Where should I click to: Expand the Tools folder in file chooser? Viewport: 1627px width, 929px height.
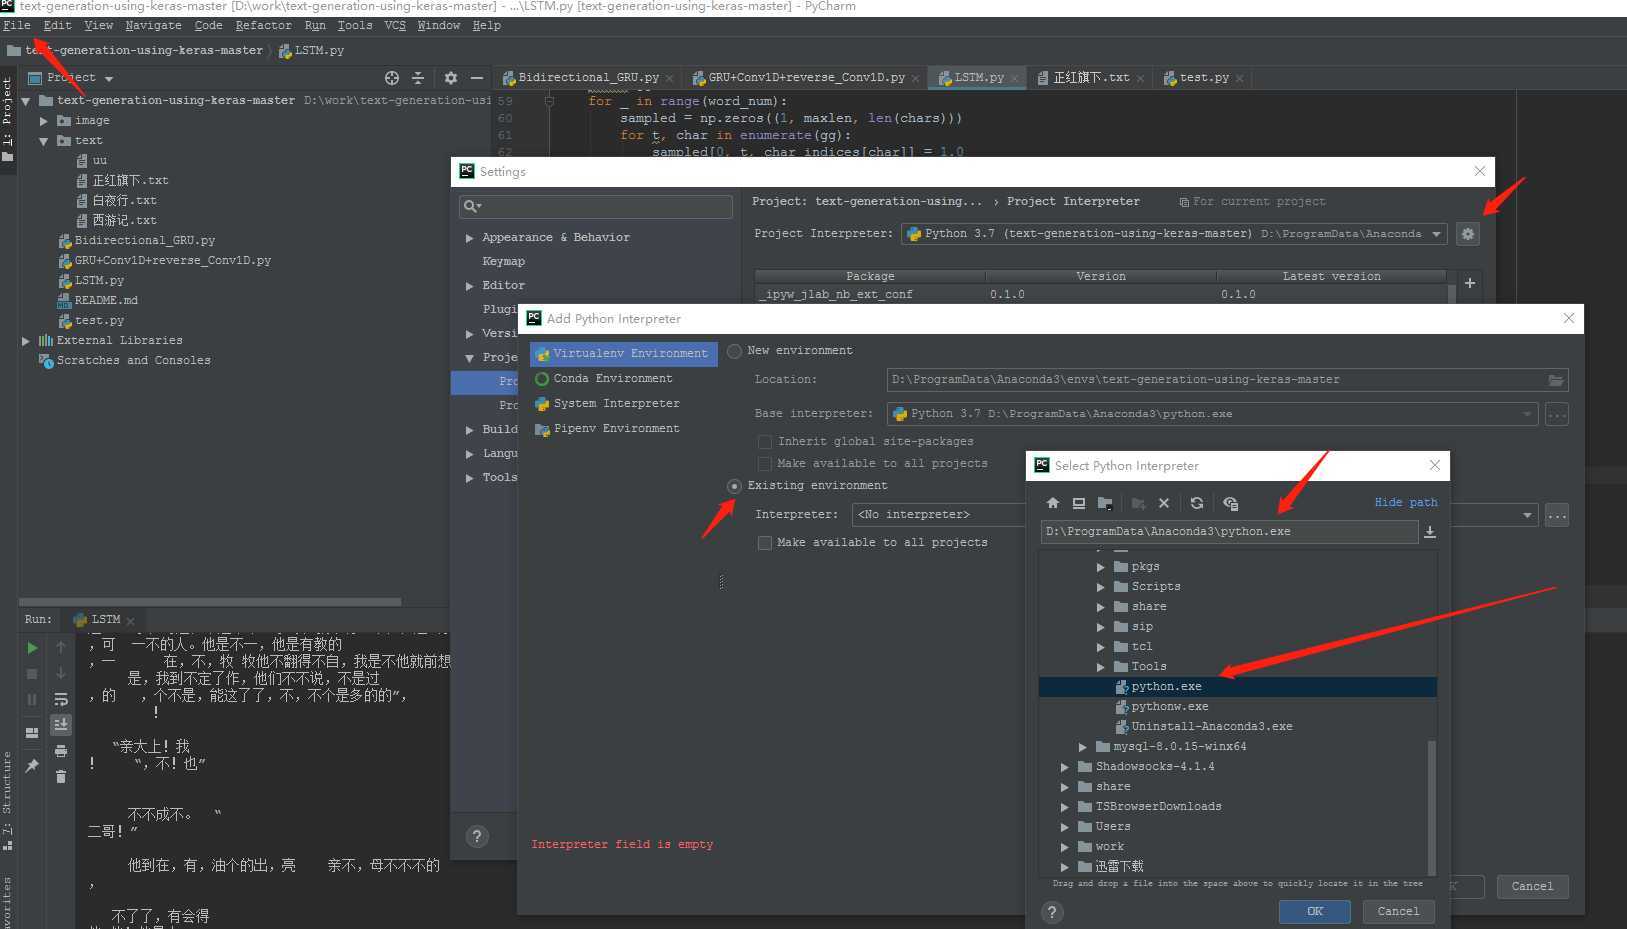[x=1101, y=667]
